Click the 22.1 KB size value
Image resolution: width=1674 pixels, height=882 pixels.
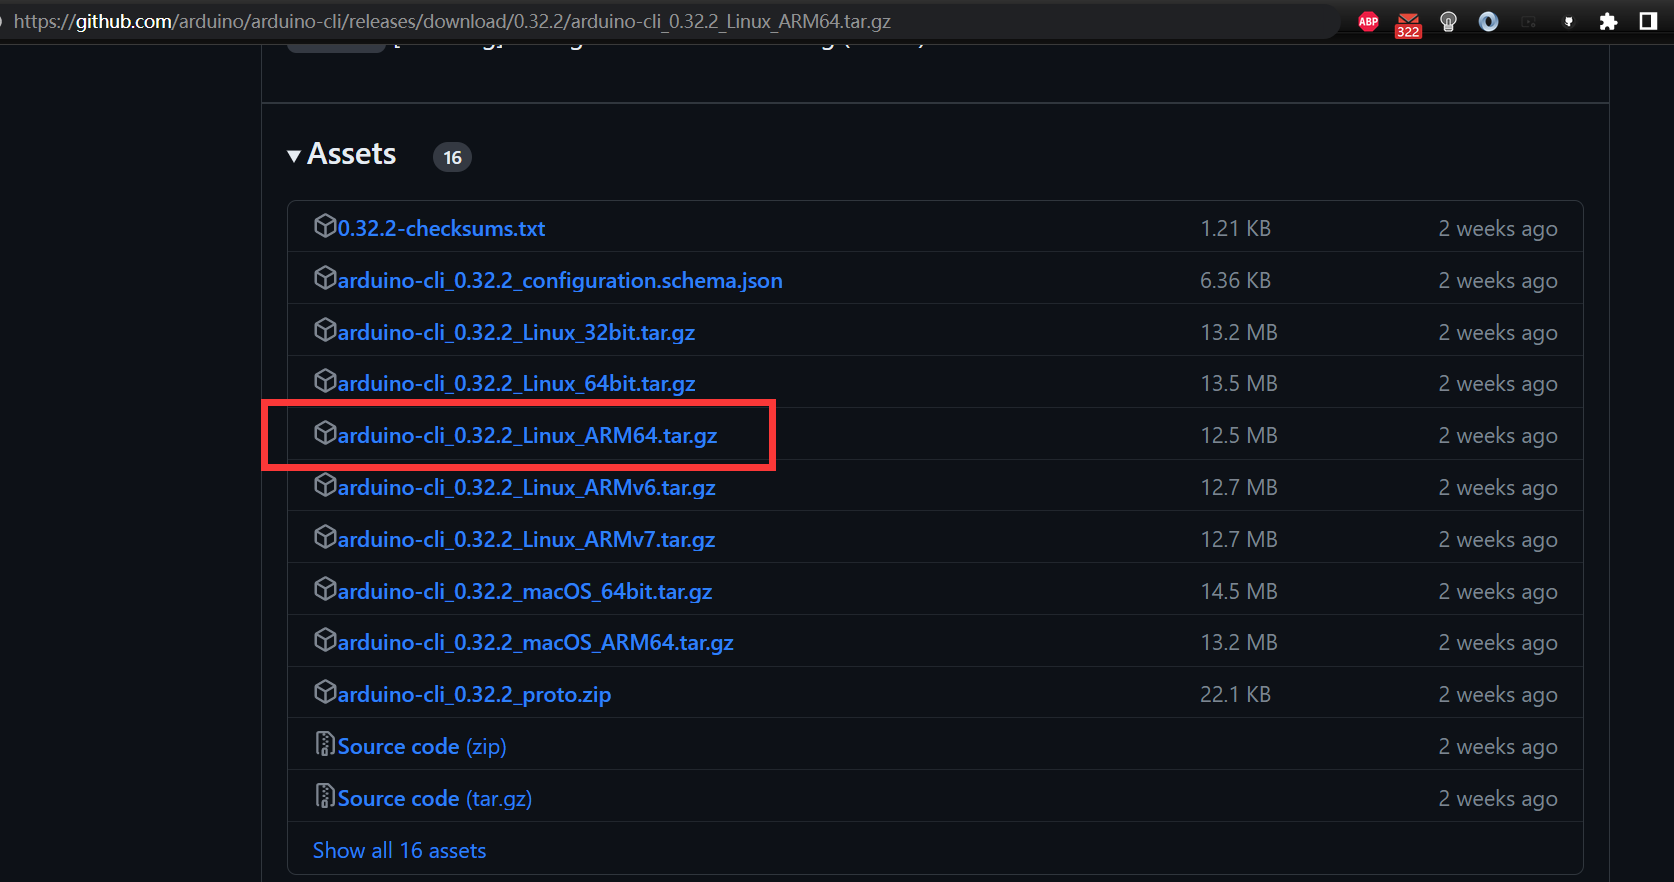[x=1235, y=695]
